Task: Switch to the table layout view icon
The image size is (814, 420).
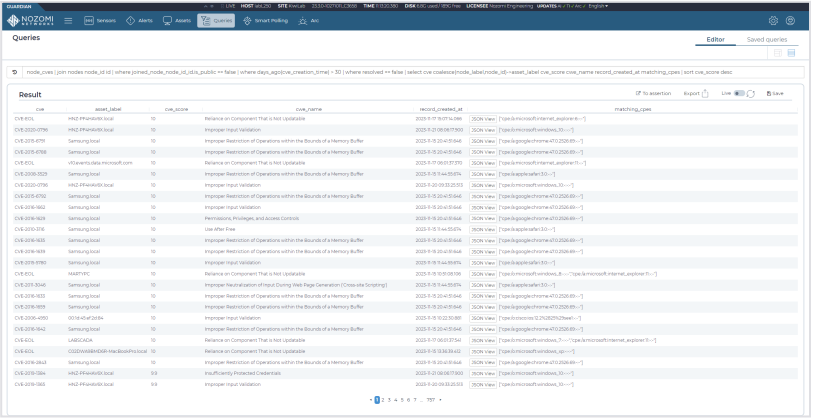Action: [x=777, y=52]
